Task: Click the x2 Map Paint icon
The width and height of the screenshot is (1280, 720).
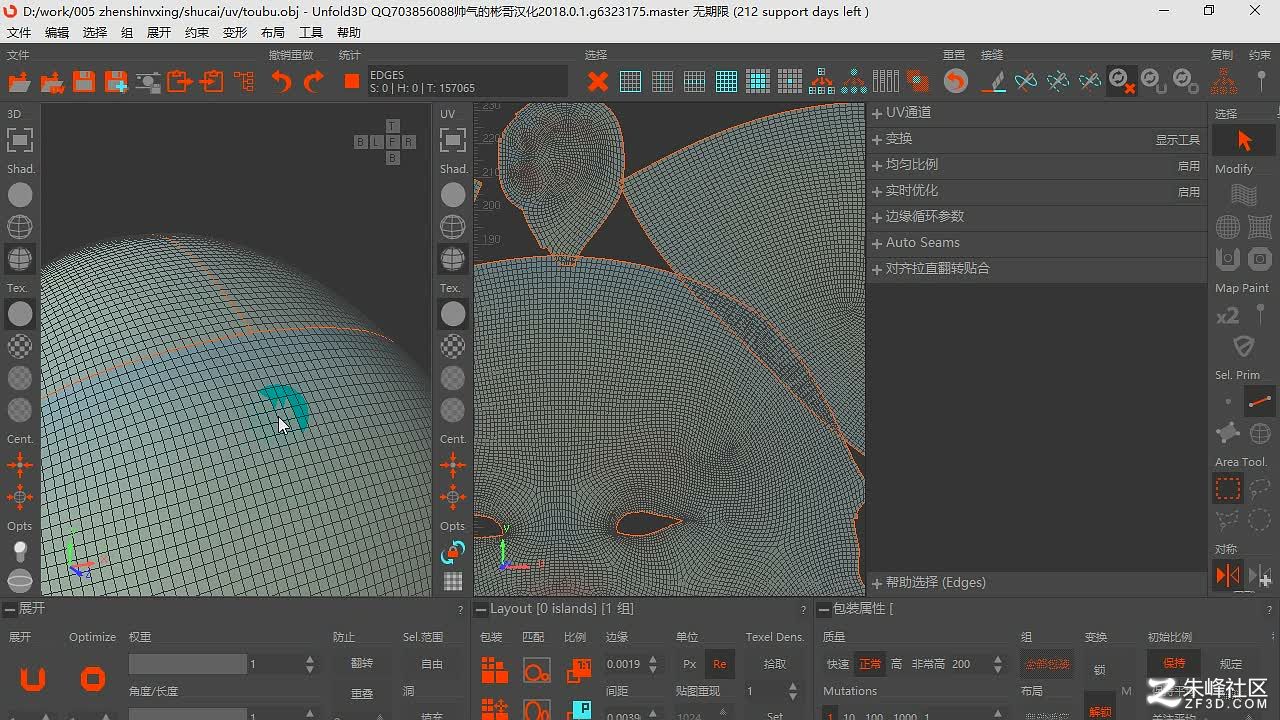Action: pos(1228,316)
